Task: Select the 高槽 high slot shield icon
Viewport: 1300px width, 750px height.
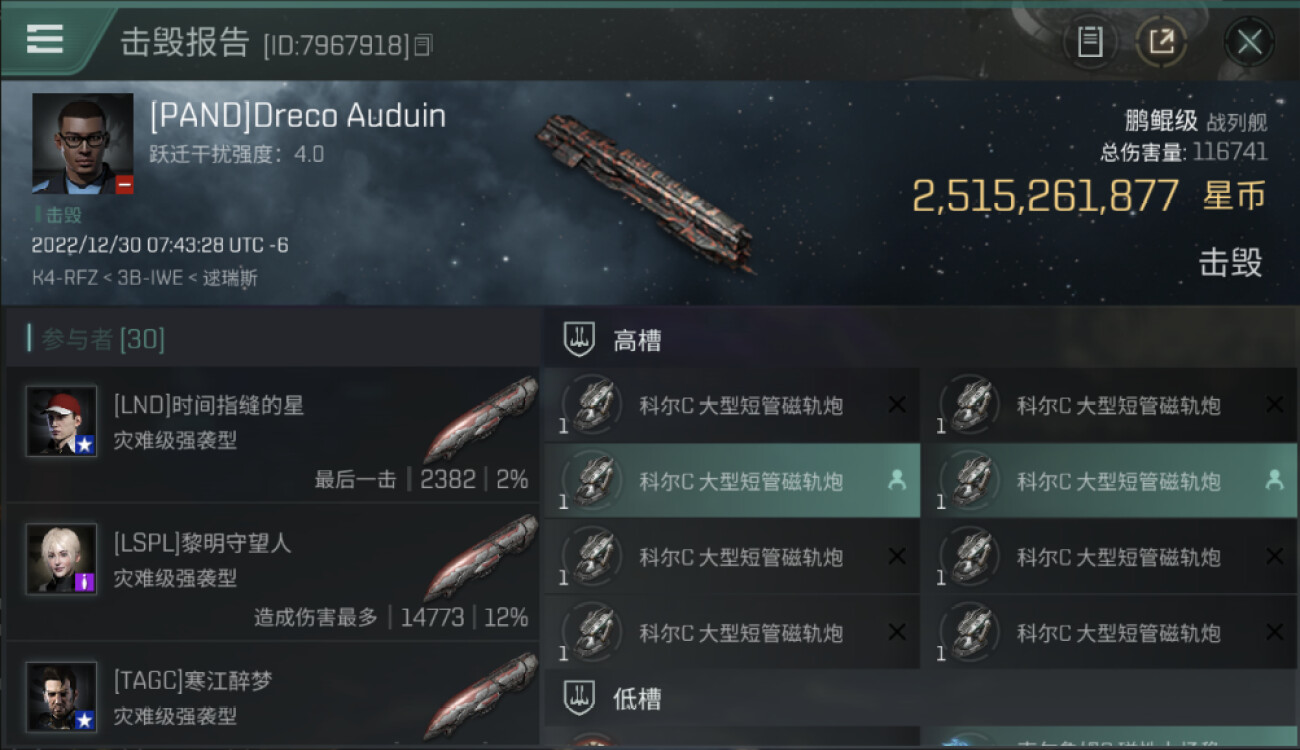Action: [x=579, y=340]
